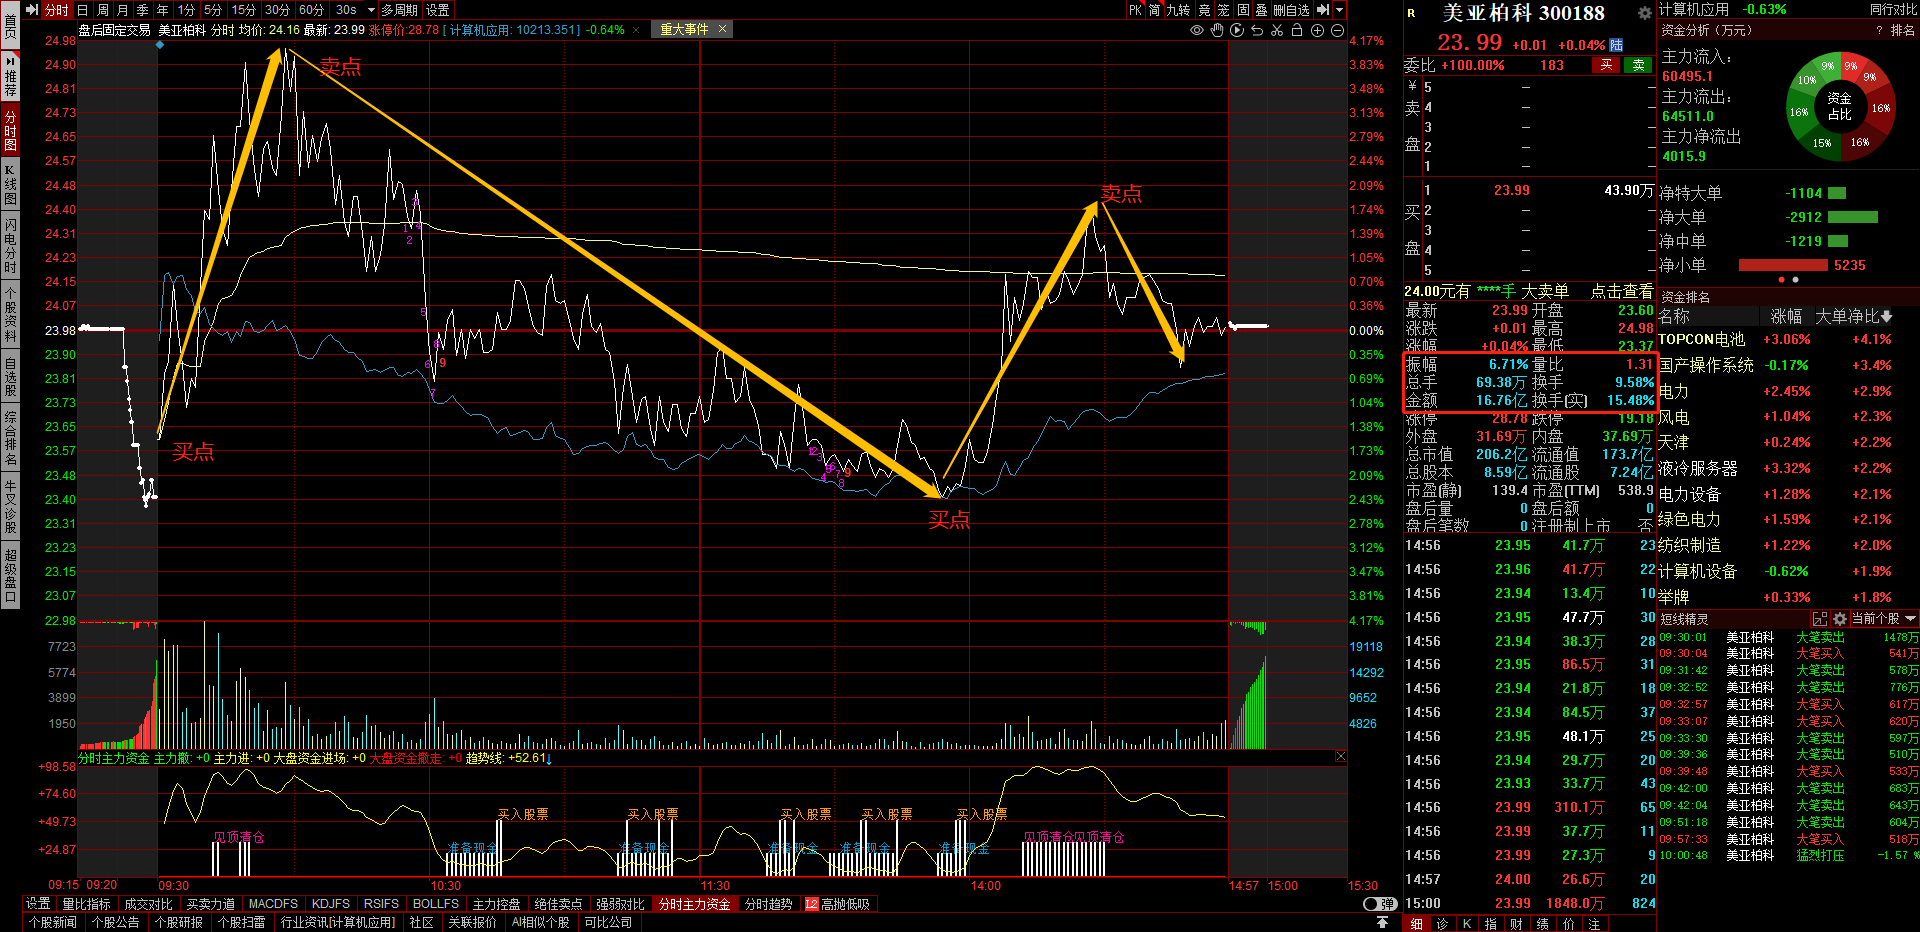Sort by 大单净比 column arrow
Screen dimensions: 1920x932
1886,316
